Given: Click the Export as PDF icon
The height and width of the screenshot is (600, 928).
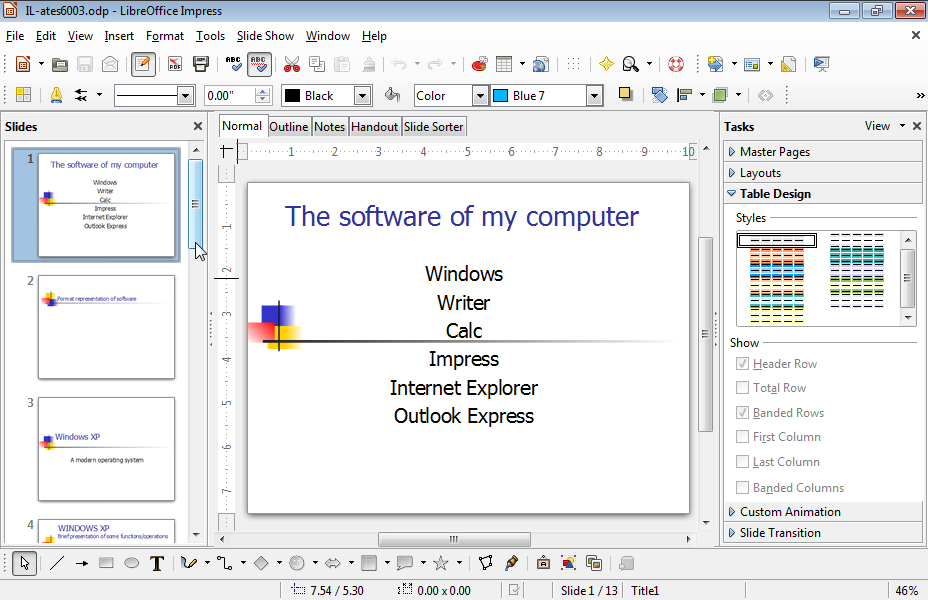Looking at the screenshot, I should click(175, 64).
